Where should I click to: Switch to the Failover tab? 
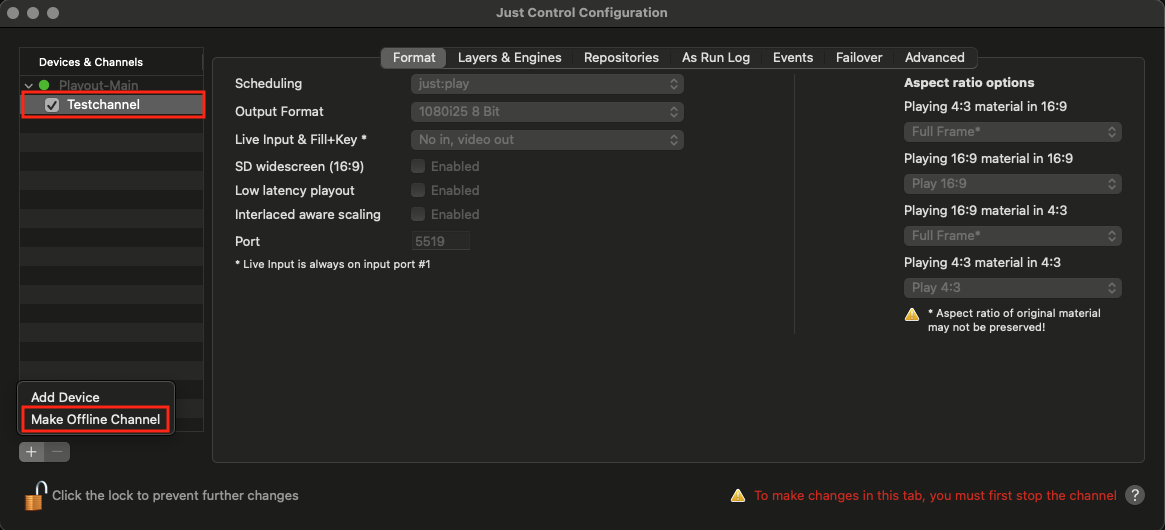(x=859, y=57)
